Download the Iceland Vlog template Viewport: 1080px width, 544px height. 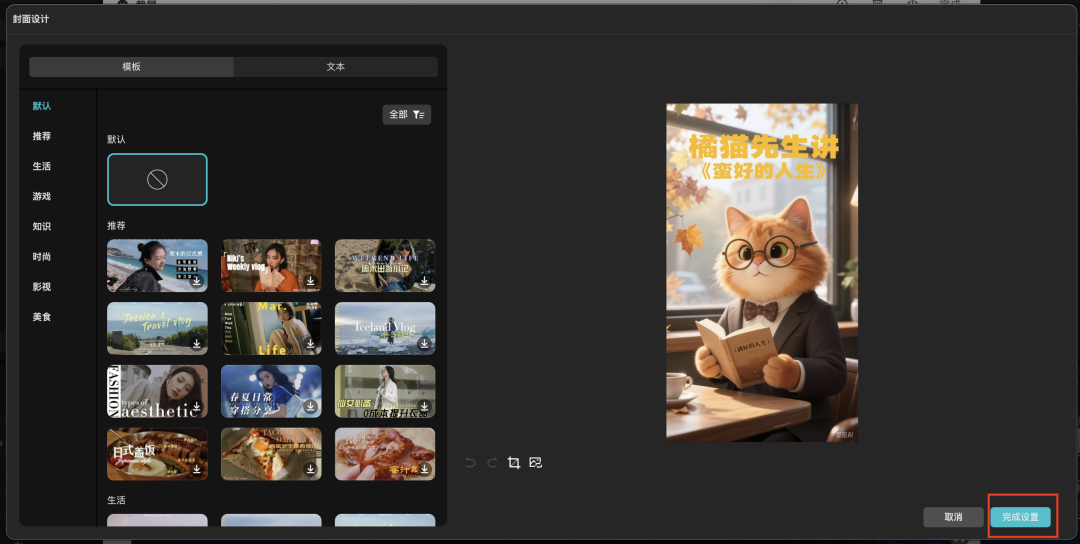pyautogui.click(x=425, y=344)
